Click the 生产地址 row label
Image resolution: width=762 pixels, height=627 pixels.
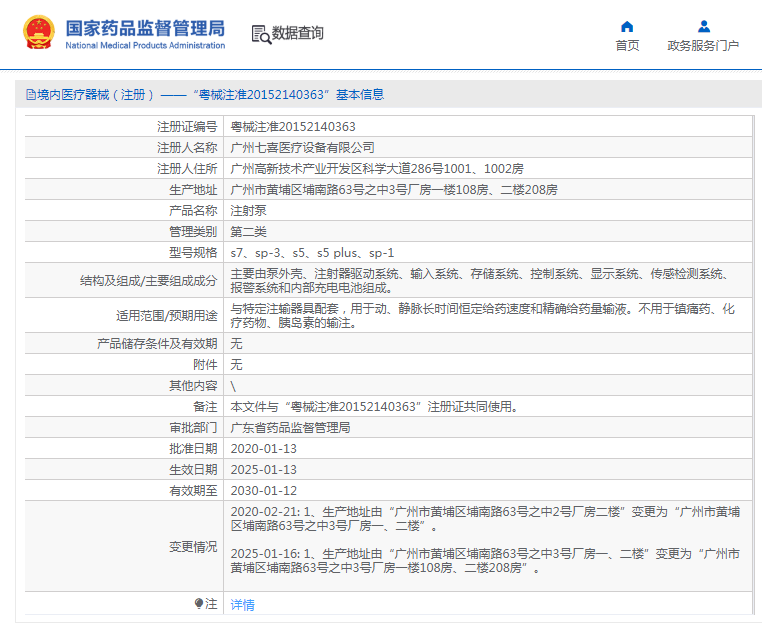tap(193, 190)
